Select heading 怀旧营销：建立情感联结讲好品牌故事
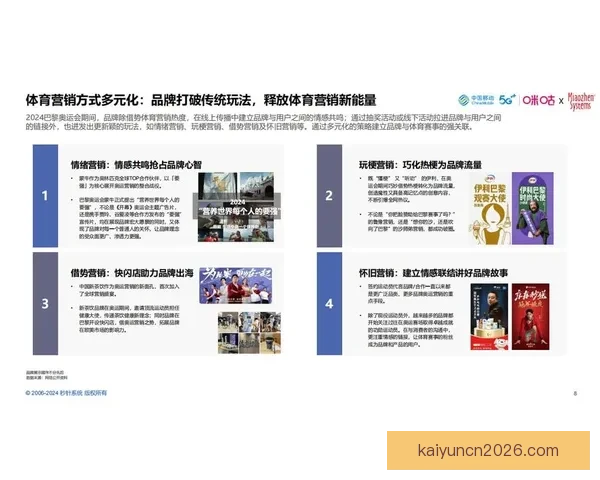Viewport: 600px width, 480px height. coord(434,273)
